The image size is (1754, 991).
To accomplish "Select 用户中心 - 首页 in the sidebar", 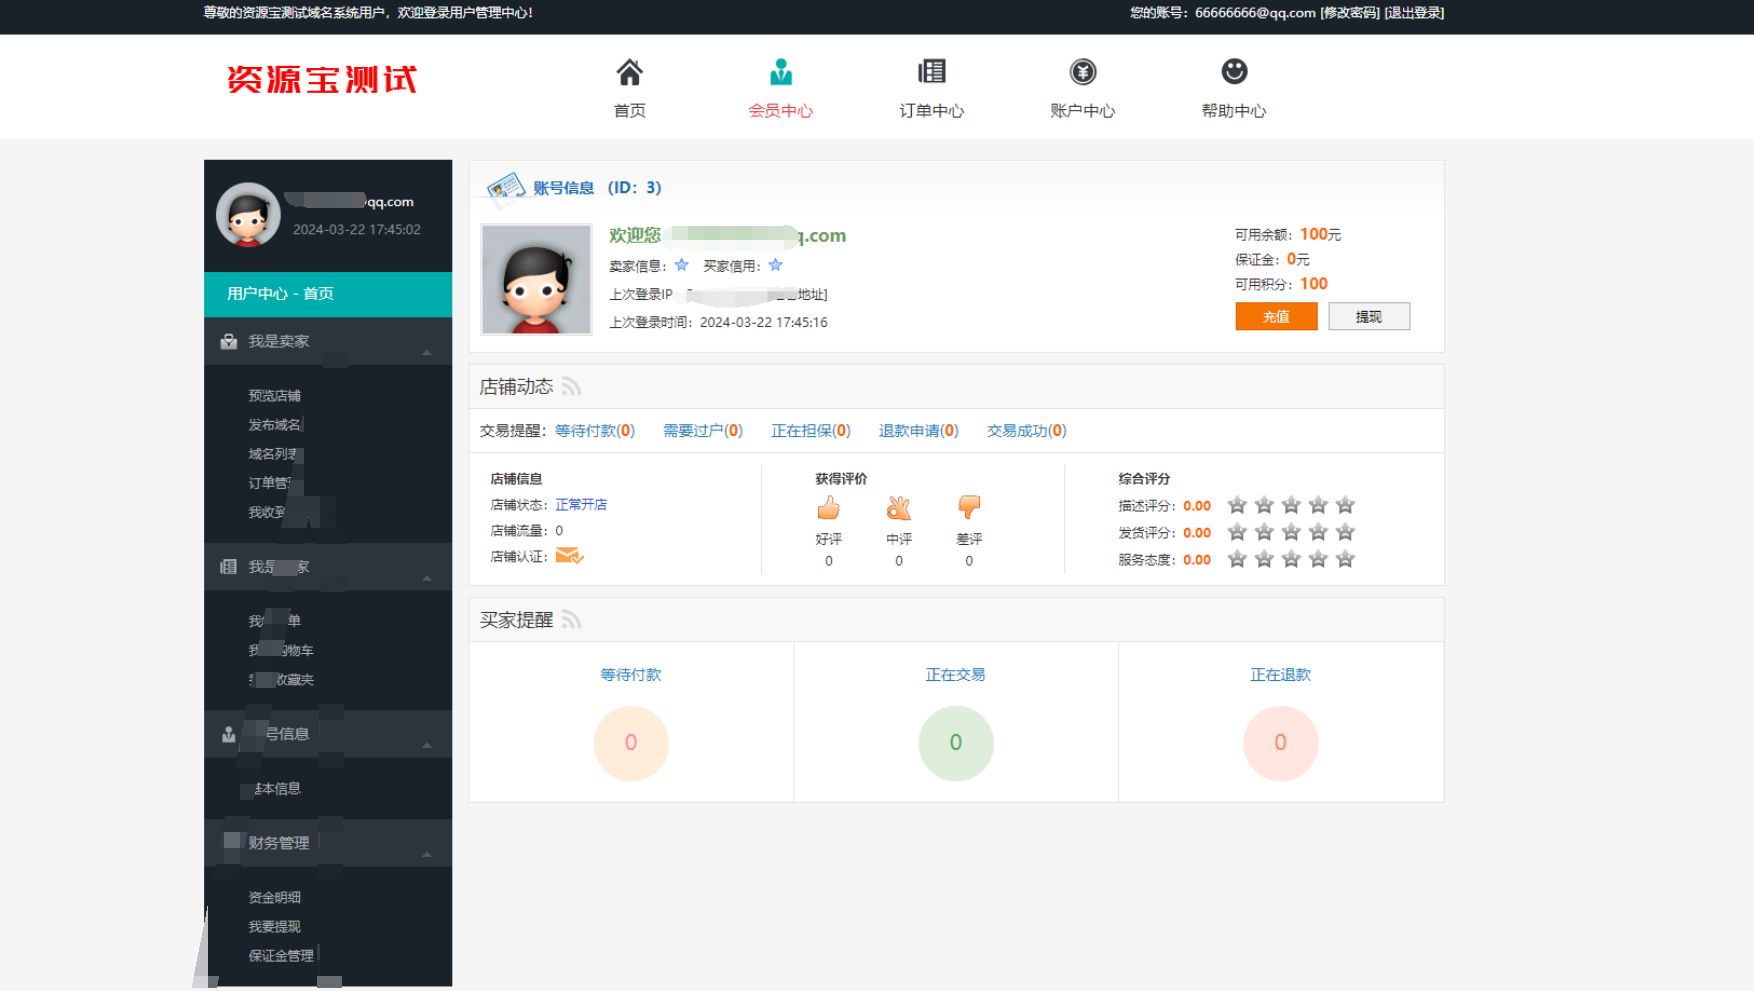I will pyautogui.click(x=280, y=293).
